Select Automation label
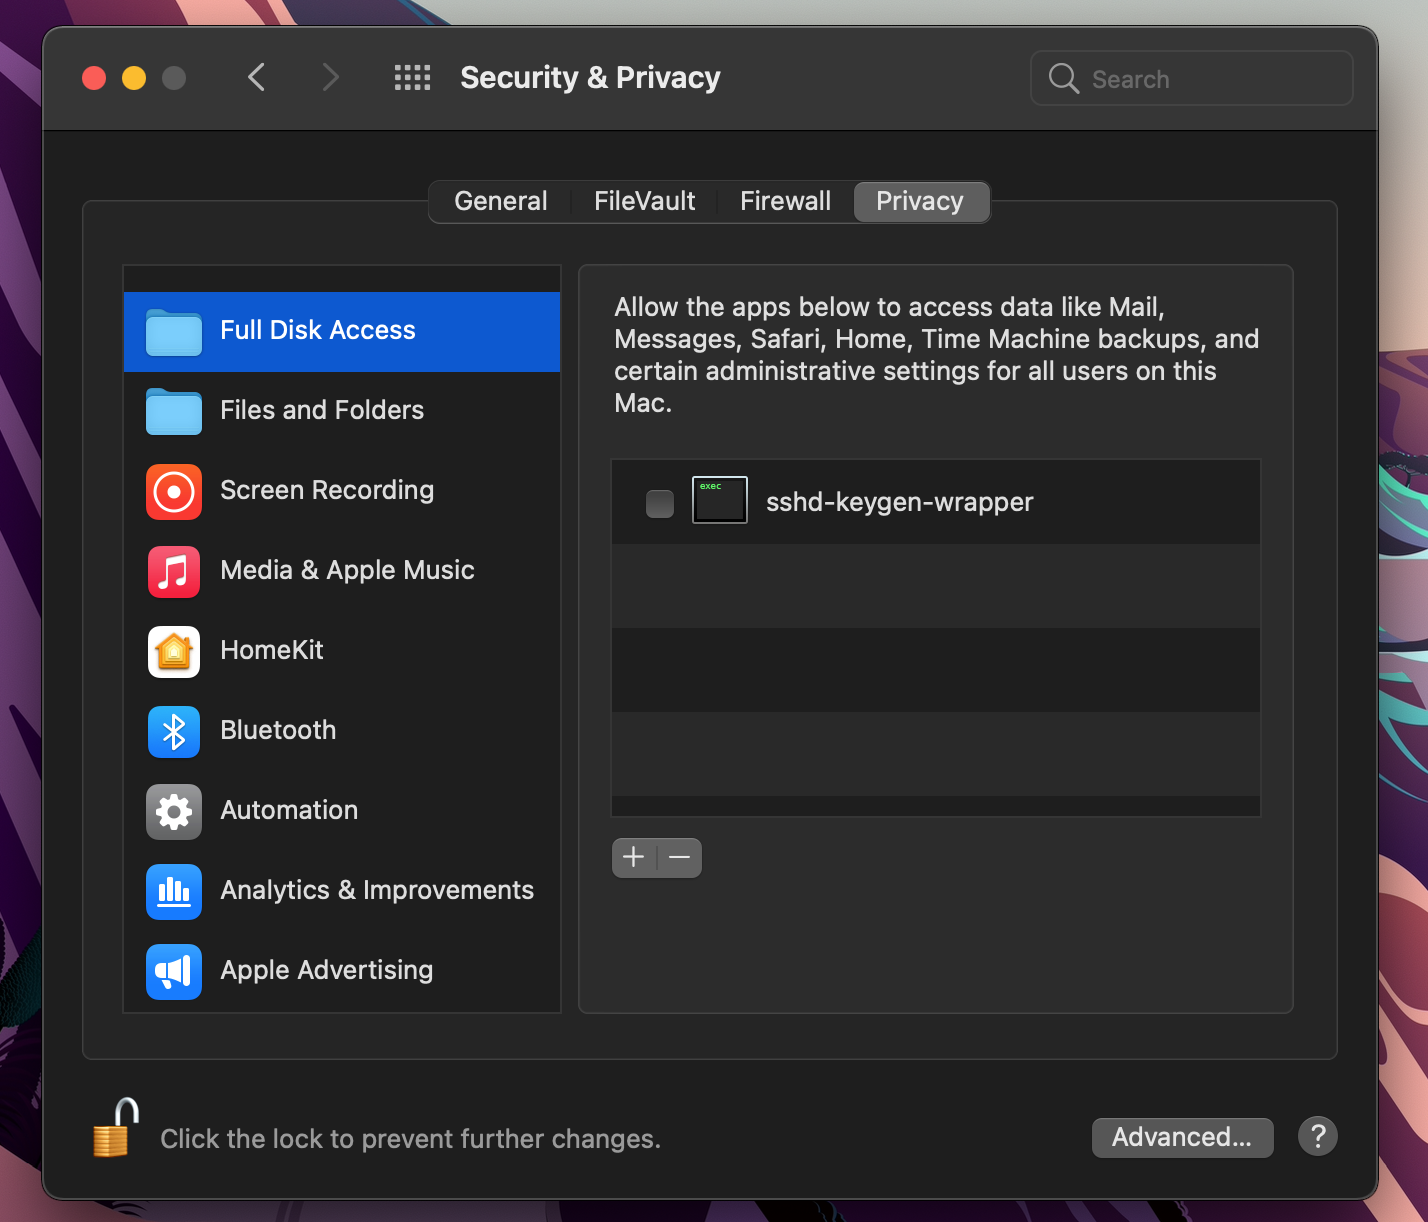 point(289,810)
